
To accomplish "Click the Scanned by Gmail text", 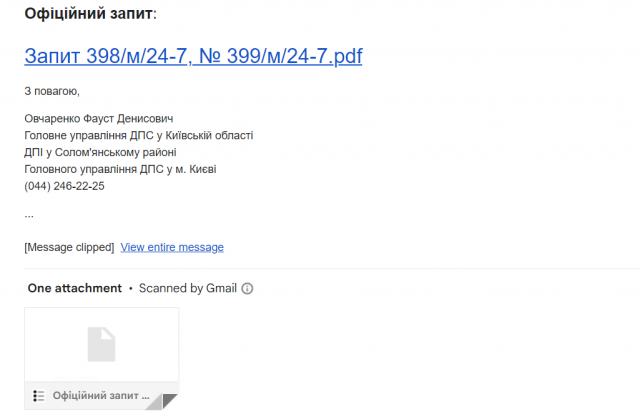I will point(188,288).
